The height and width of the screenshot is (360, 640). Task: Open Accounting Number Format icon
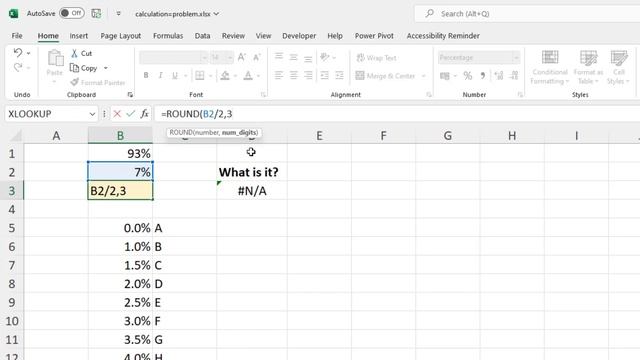click(445, 76)
